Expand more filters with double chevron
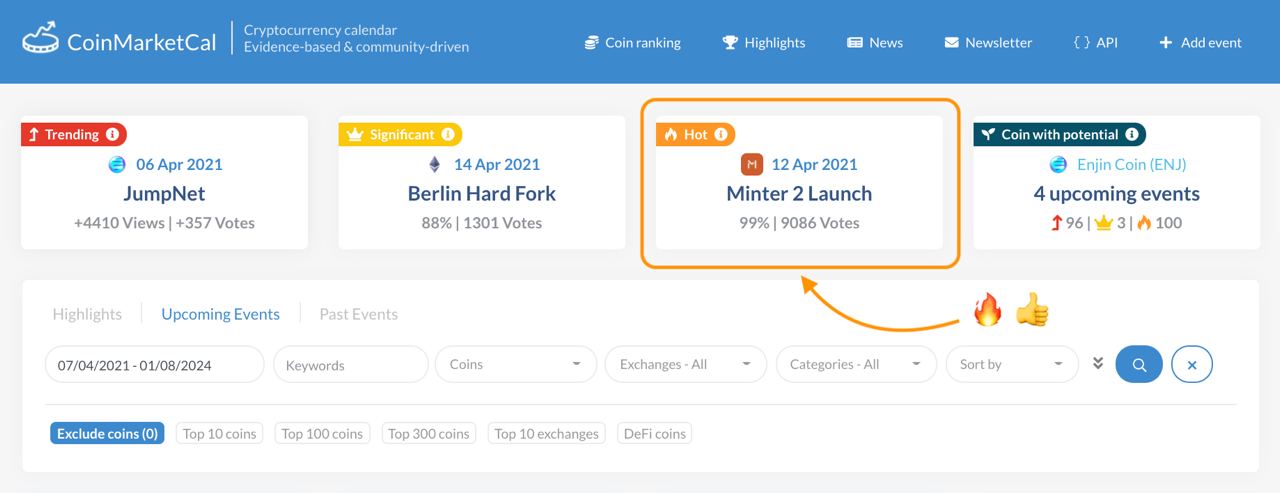Image resolution: width=1280 pixels, height=493 pixels. [1098, 363]
